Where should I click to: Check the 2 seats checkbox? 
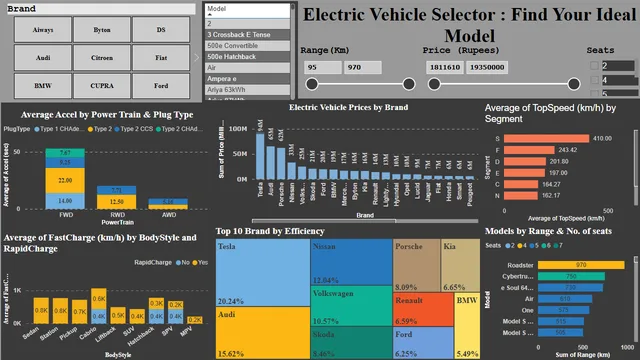click(594, 65)
